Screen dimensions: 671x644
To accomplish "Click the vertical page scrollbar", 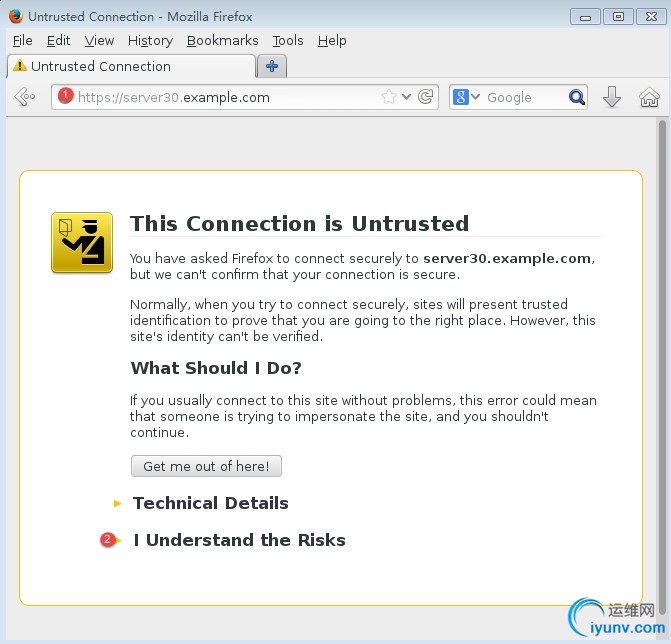I will pyautogui.click(x=662, y=367).
